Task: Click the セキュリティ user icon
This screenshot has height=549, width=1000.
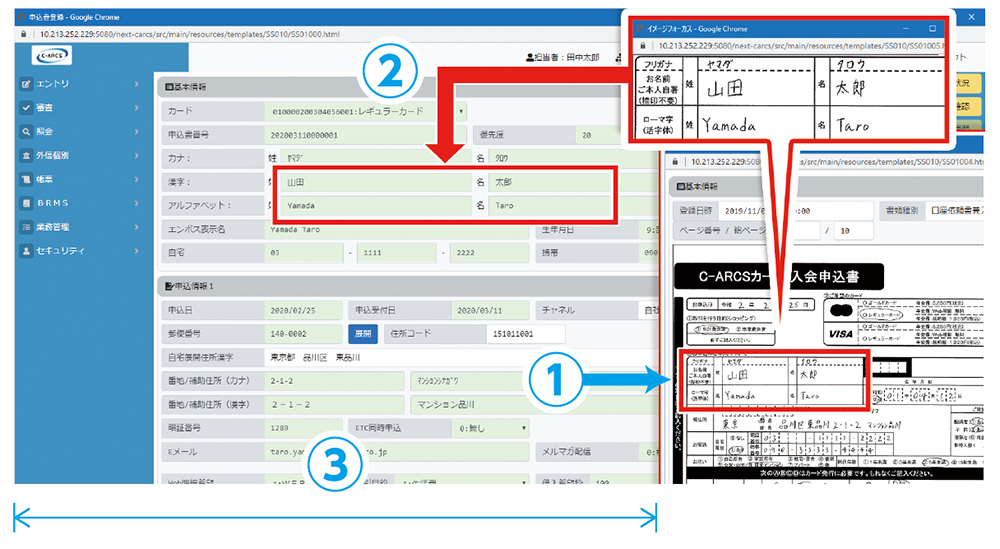Action: pyautogui.click(x=27, y=251)
